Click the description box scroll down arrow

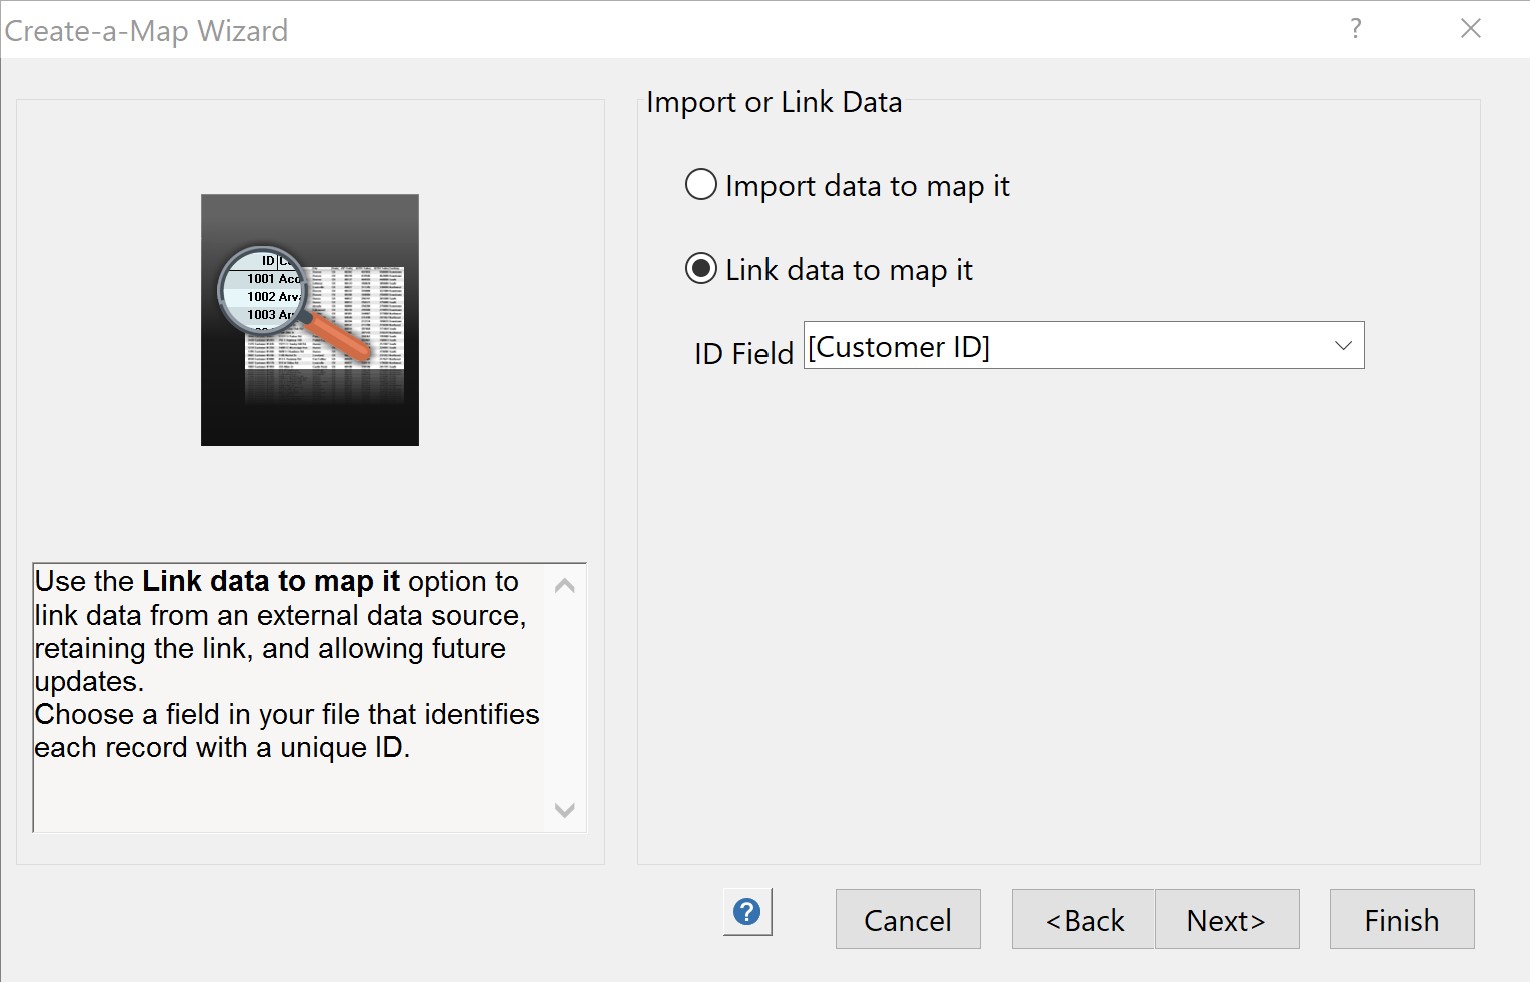tap(564, 810)
